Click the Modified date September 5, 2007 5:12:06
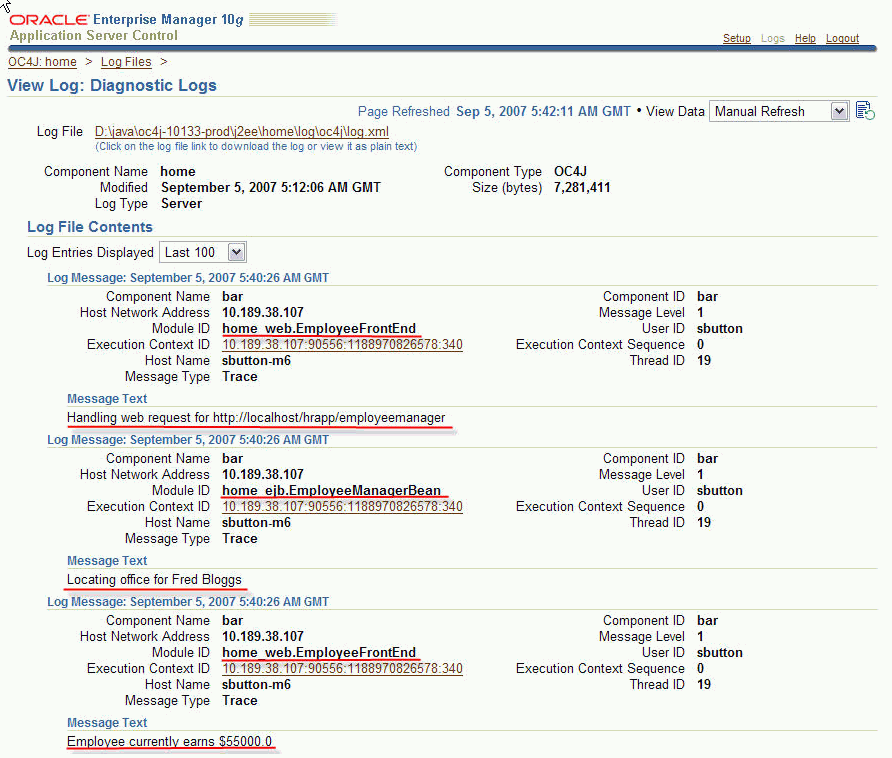The height and width of the screenshot is (758, 892). pyautogui.click(x=271, y=187)
